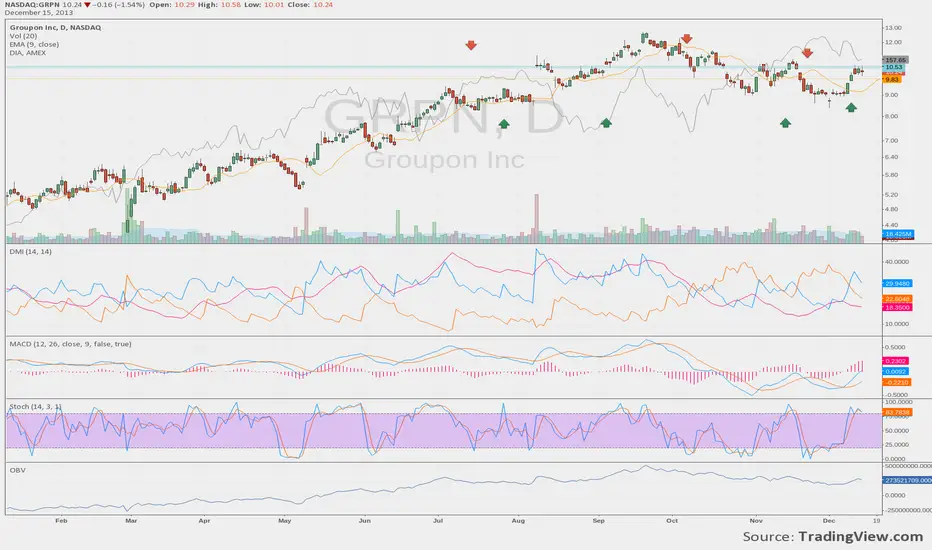Screen dimensions: 932x550
Task: Click the orange -0.2210 MACD signal tag
Action: [x=897, y=382]
